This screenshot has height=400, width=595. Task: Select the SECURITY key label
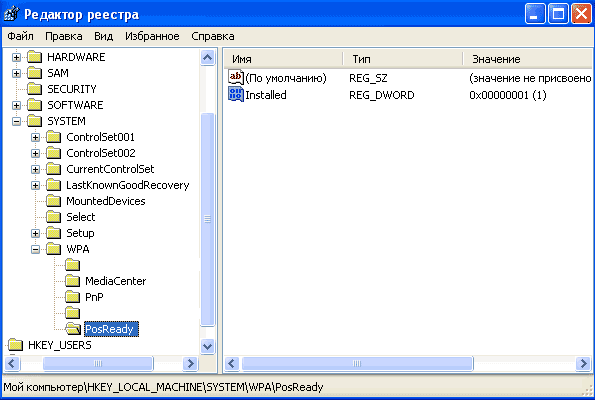click(x=72, y=89)
